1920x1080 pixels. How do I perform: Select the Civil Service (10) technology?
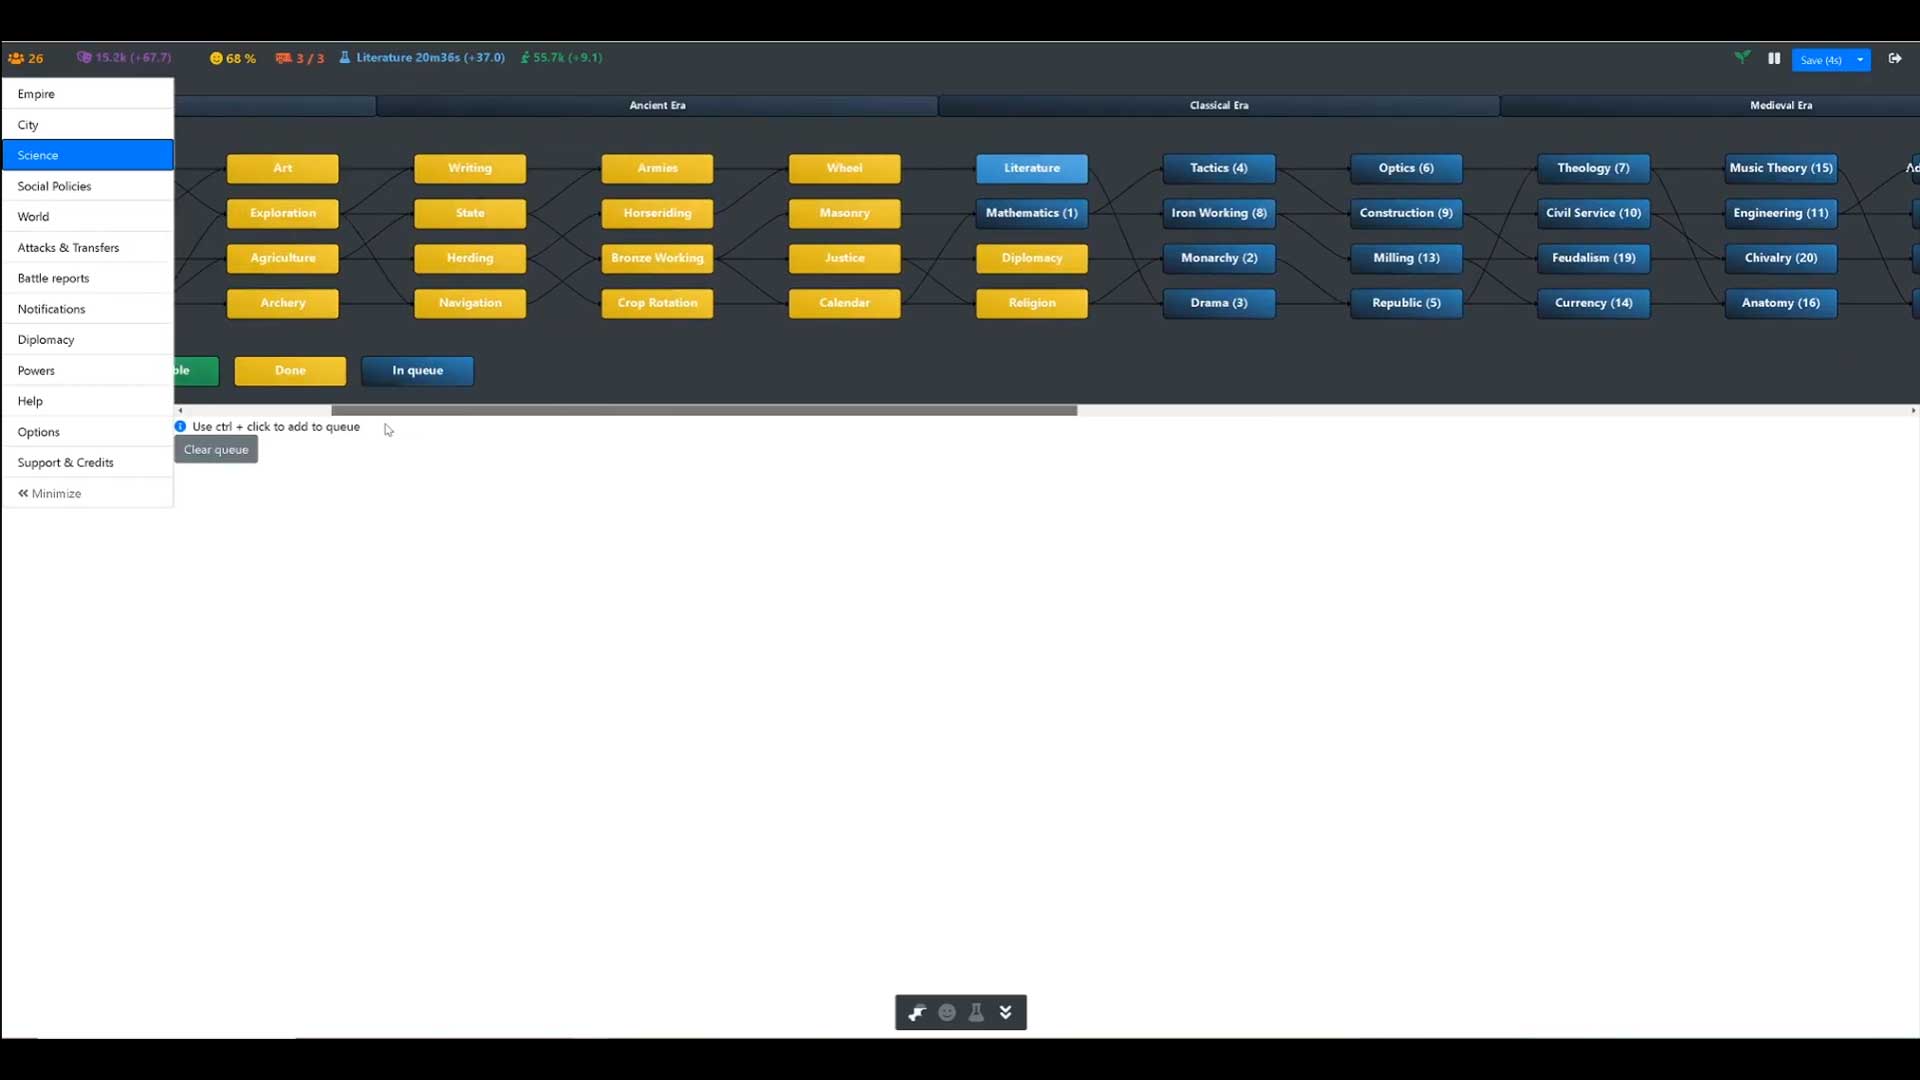[1594, 213]
